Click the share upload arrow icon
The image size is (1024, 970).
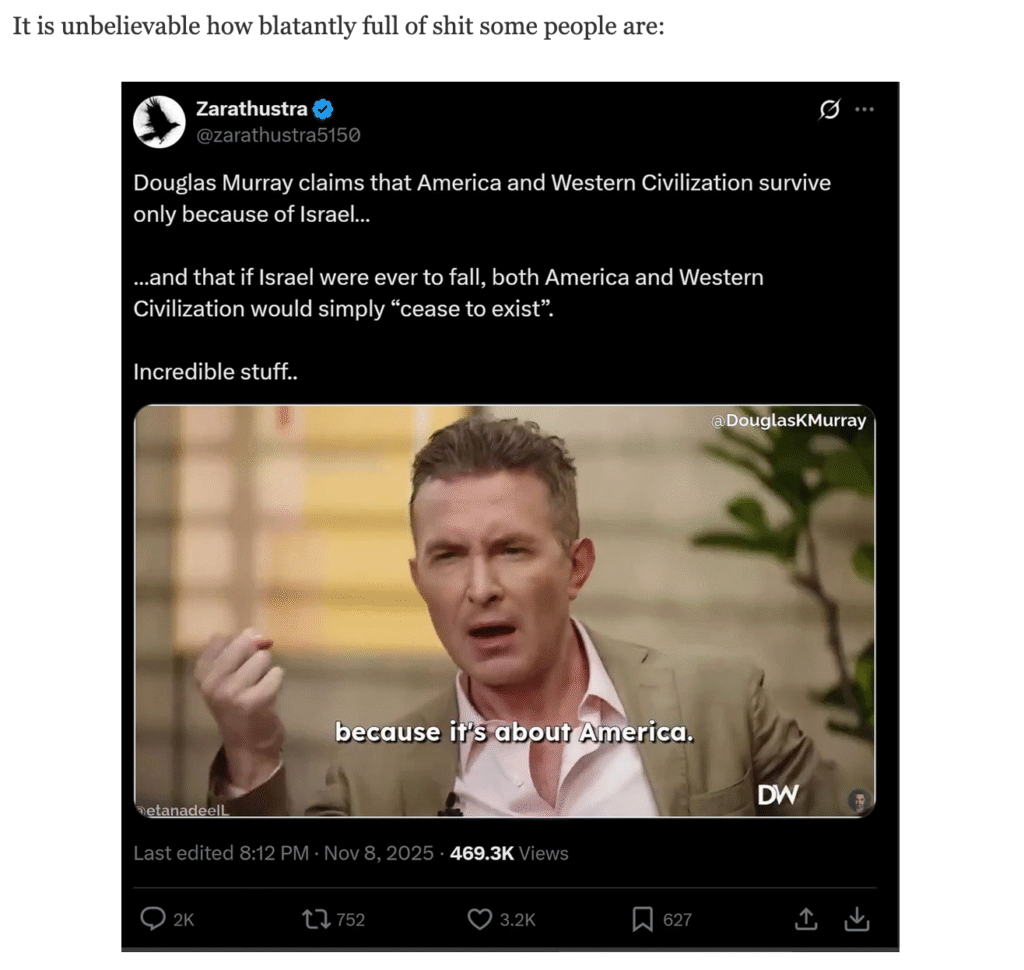[807, 919]
